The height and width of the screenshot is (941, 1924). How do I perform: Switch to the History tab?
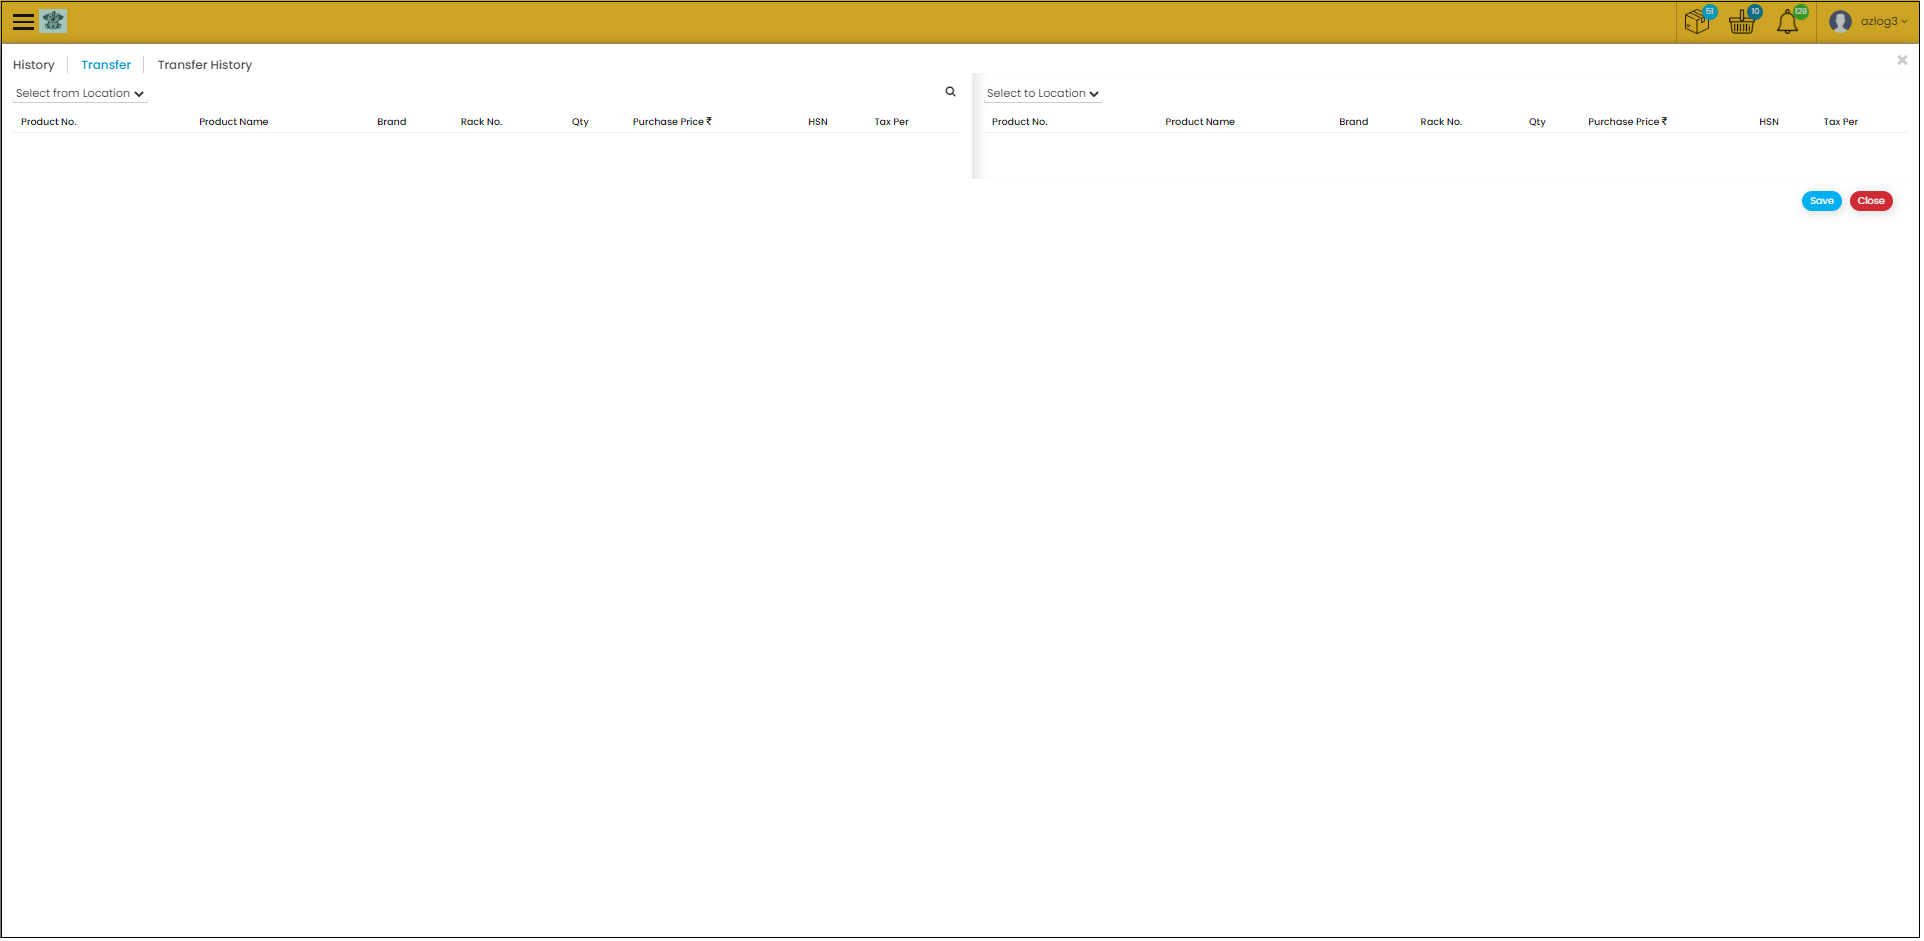(x=34, y=65)
